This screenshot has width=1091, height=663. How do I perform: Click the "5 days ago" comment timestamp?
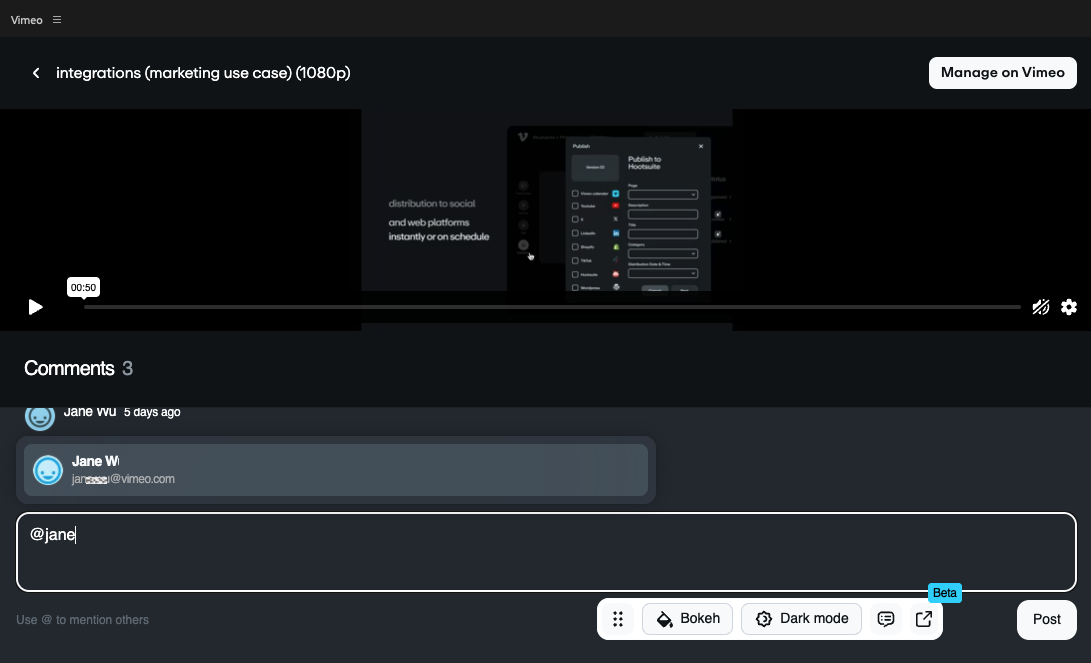[x=152, y=412]
